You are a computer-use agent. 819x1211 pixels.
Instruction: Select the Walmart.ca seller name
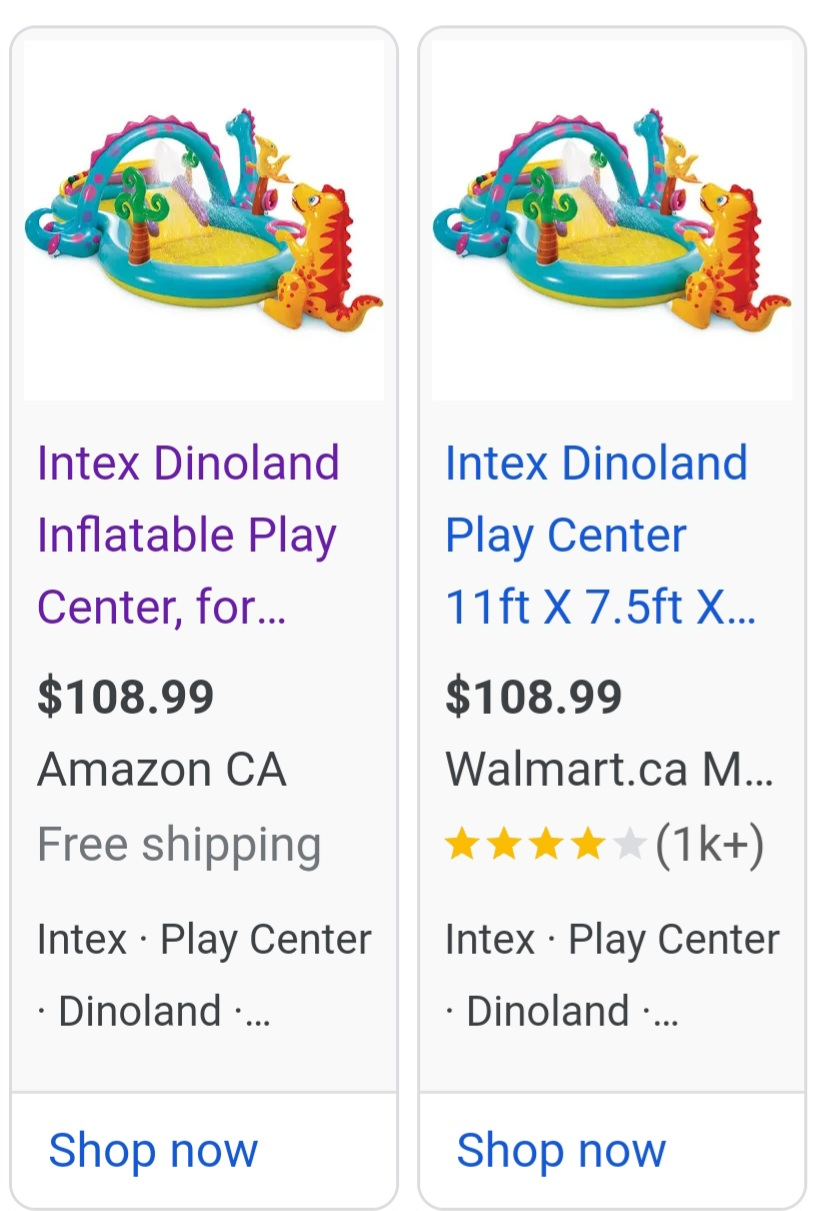pyautogui.click(x=608, y=770)
